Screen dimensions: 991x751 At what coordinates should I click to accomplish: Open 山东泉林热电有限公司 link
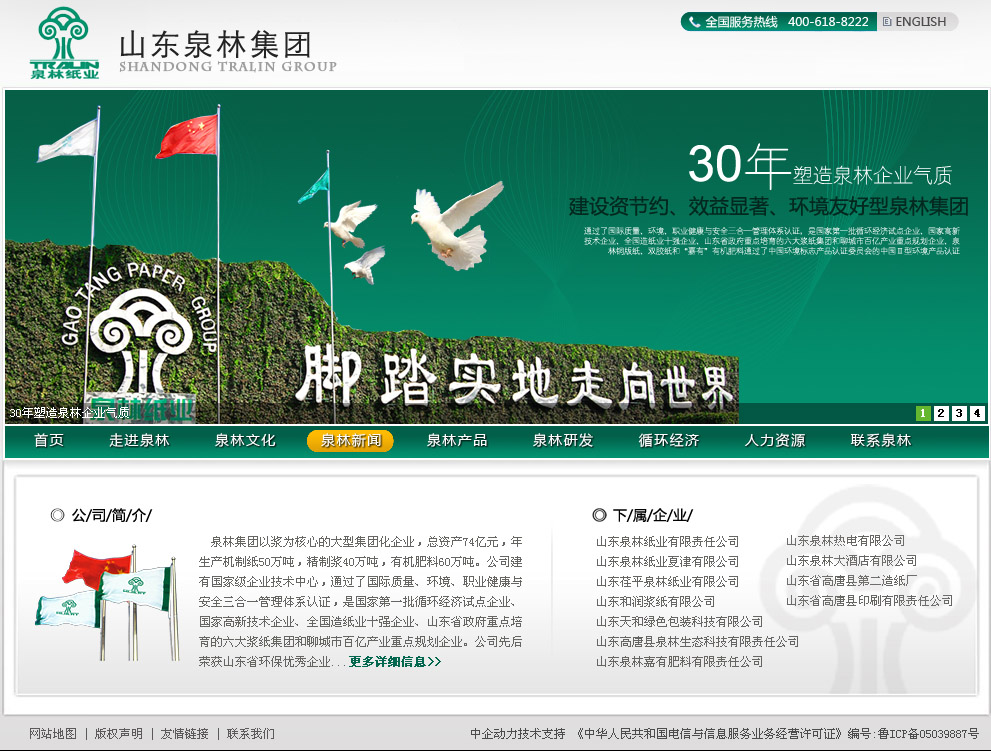(x=846, y=541)
